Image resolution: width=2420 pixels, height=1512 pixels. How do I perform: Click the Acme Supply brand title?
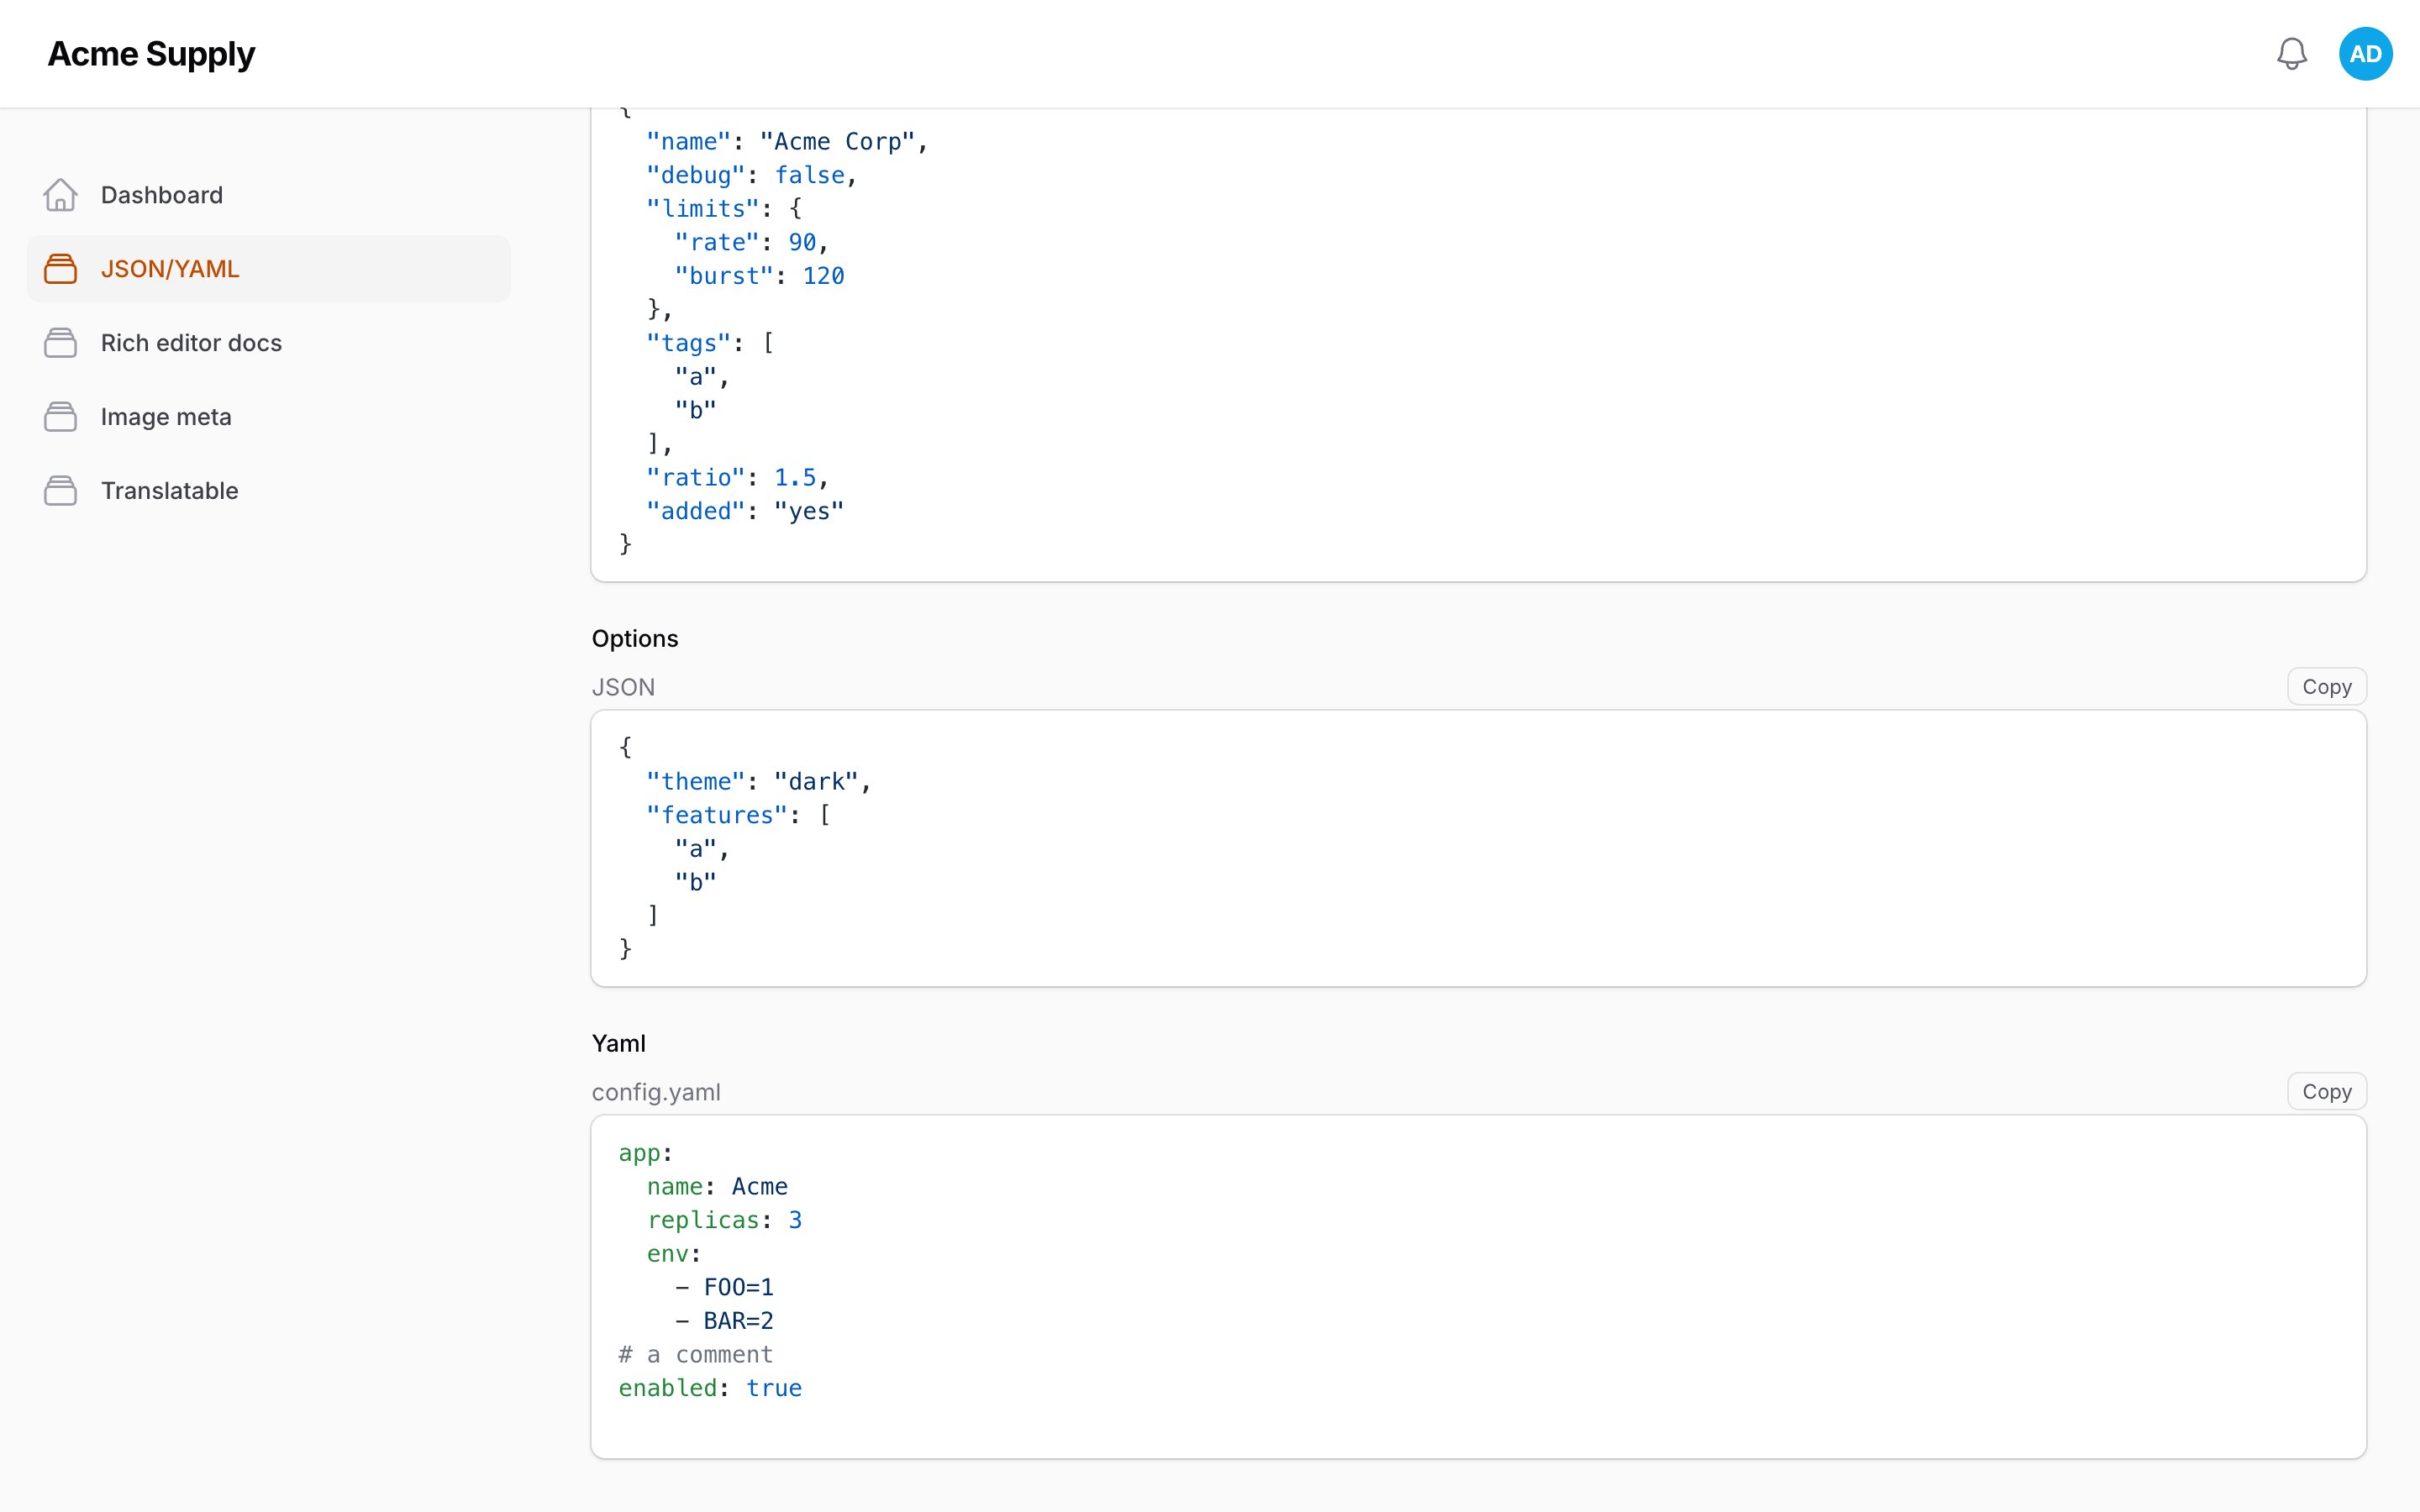tap(151, 54)
